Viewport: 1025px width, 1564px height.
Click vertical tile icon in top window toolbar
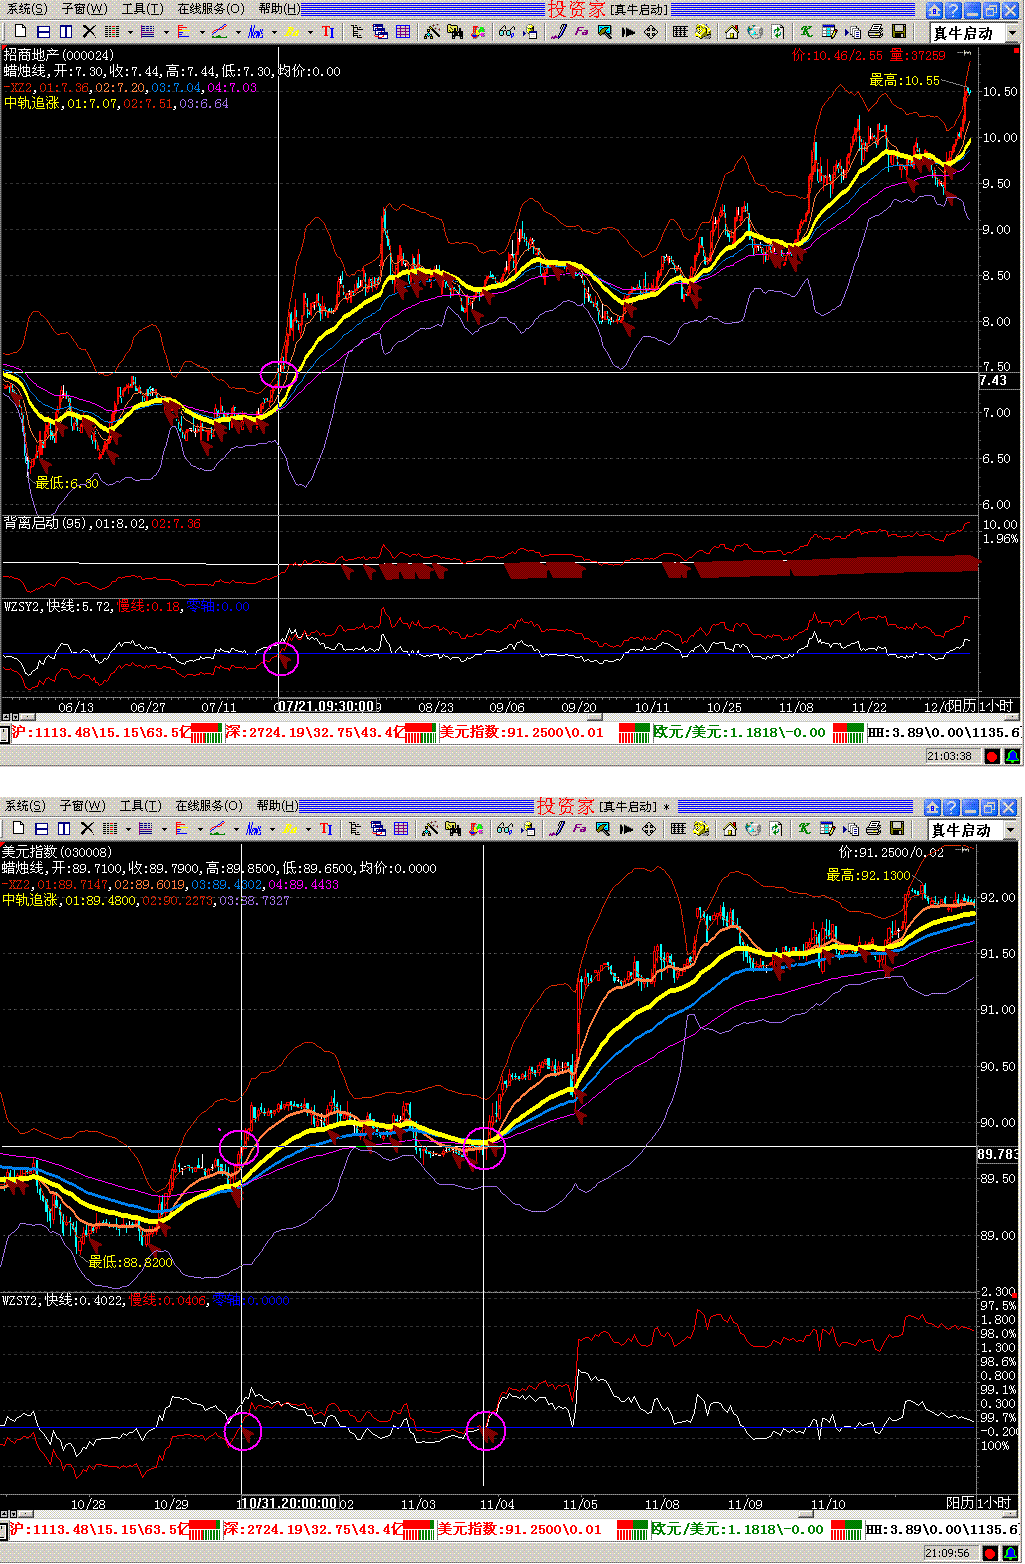click(65, 32)
